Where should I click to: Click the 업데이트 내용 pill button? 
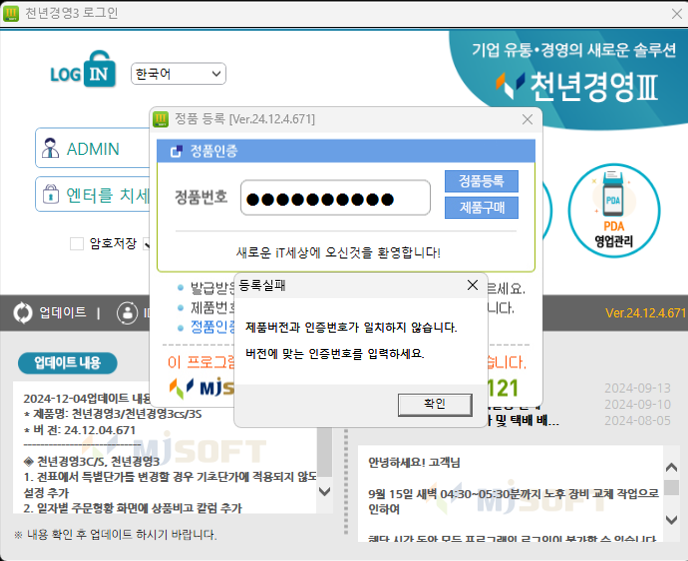68,363
